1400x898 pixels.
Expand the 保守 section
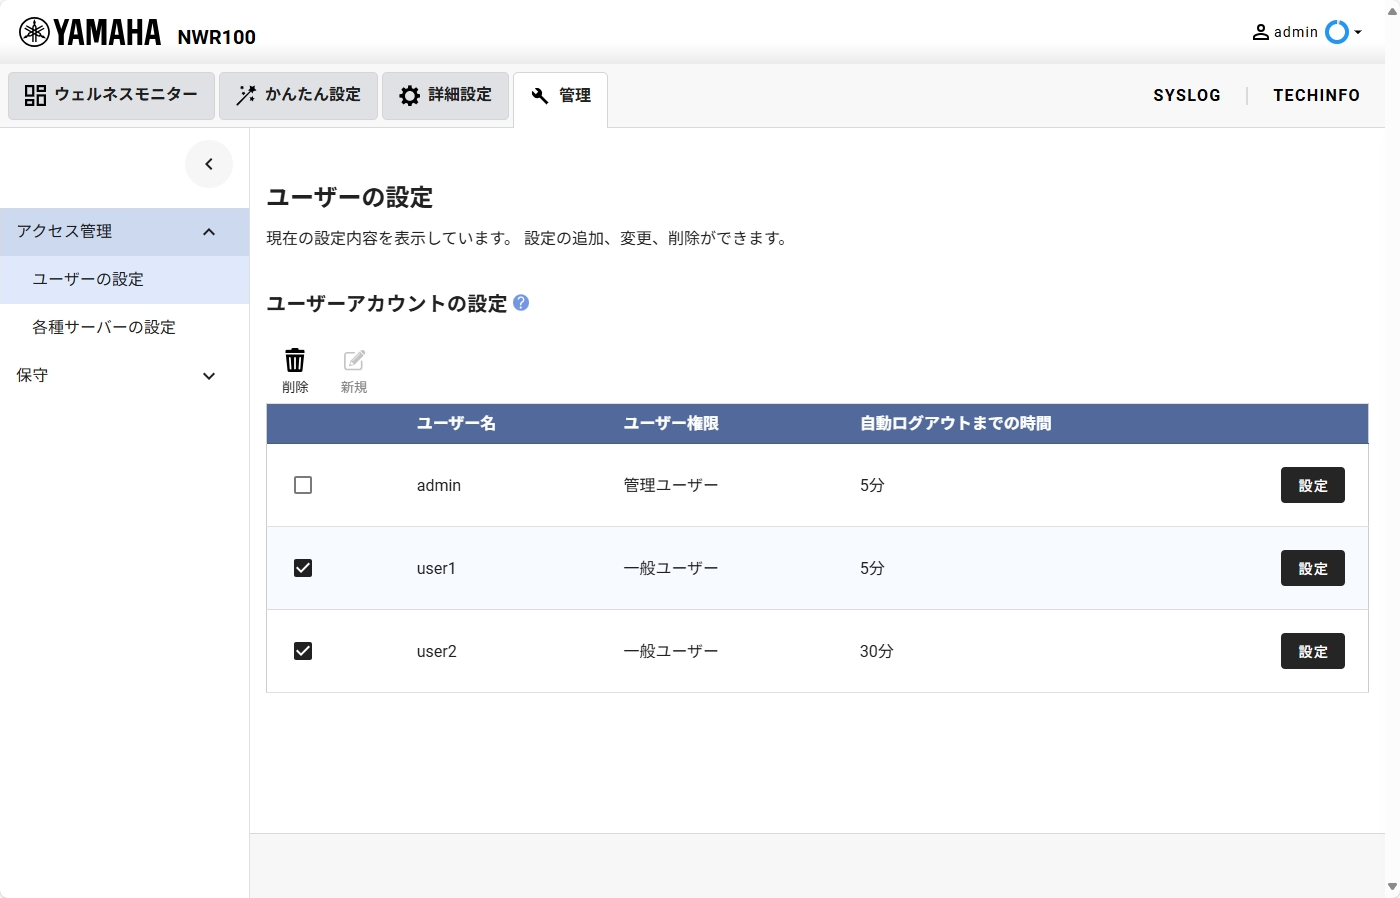(209, 375)
